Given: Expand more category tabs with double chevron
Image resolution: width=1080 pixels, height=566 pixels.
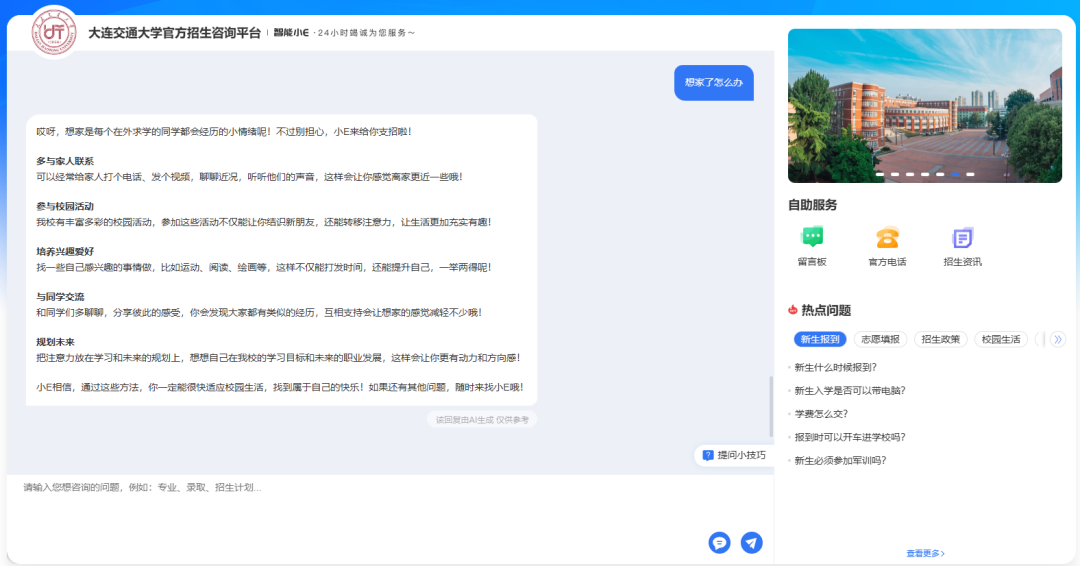Looking at the screenshot, I should pos(1058,339).
